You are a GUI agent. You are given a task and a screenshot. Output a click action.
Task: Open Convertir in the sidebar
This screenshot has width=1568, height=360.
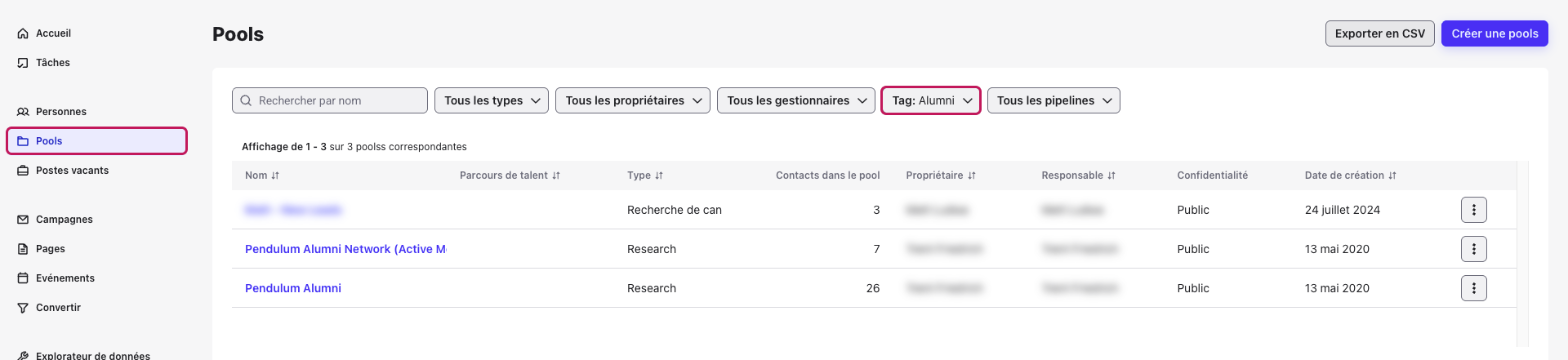pyautogui.click(x=58, y=307)
